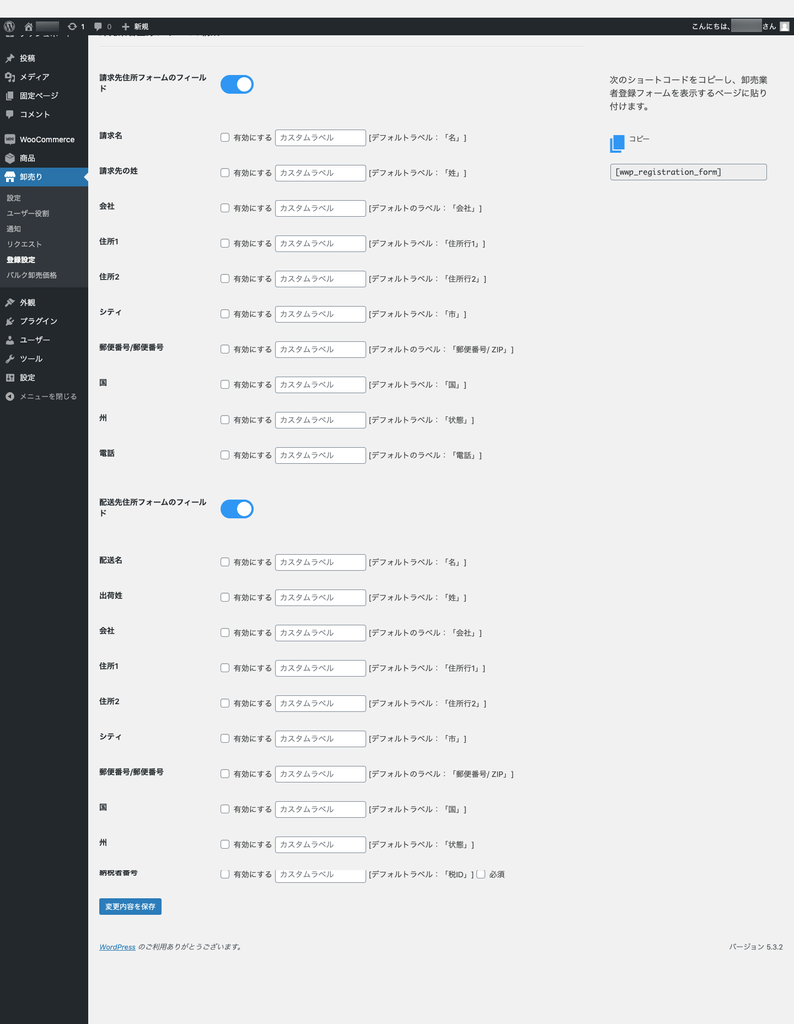Check the 必須 checkbox for tax ID

481,874
